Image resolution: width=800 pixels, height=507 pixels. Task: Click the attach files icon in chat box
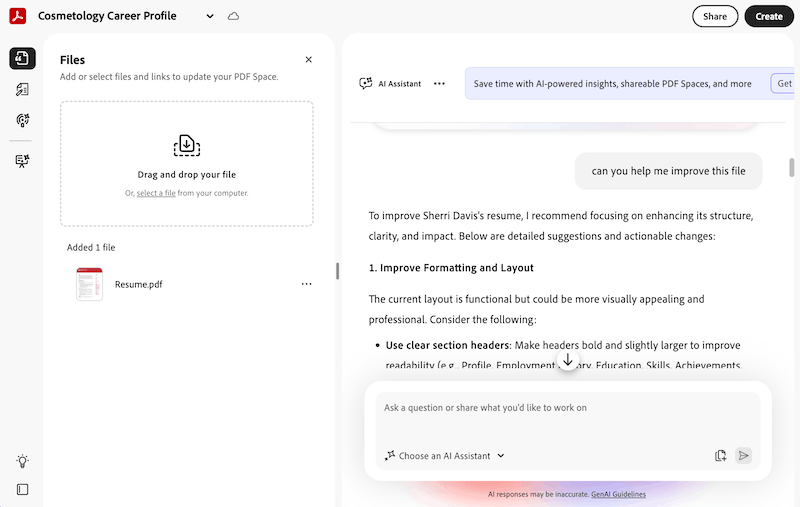click(x=720, y=456)
